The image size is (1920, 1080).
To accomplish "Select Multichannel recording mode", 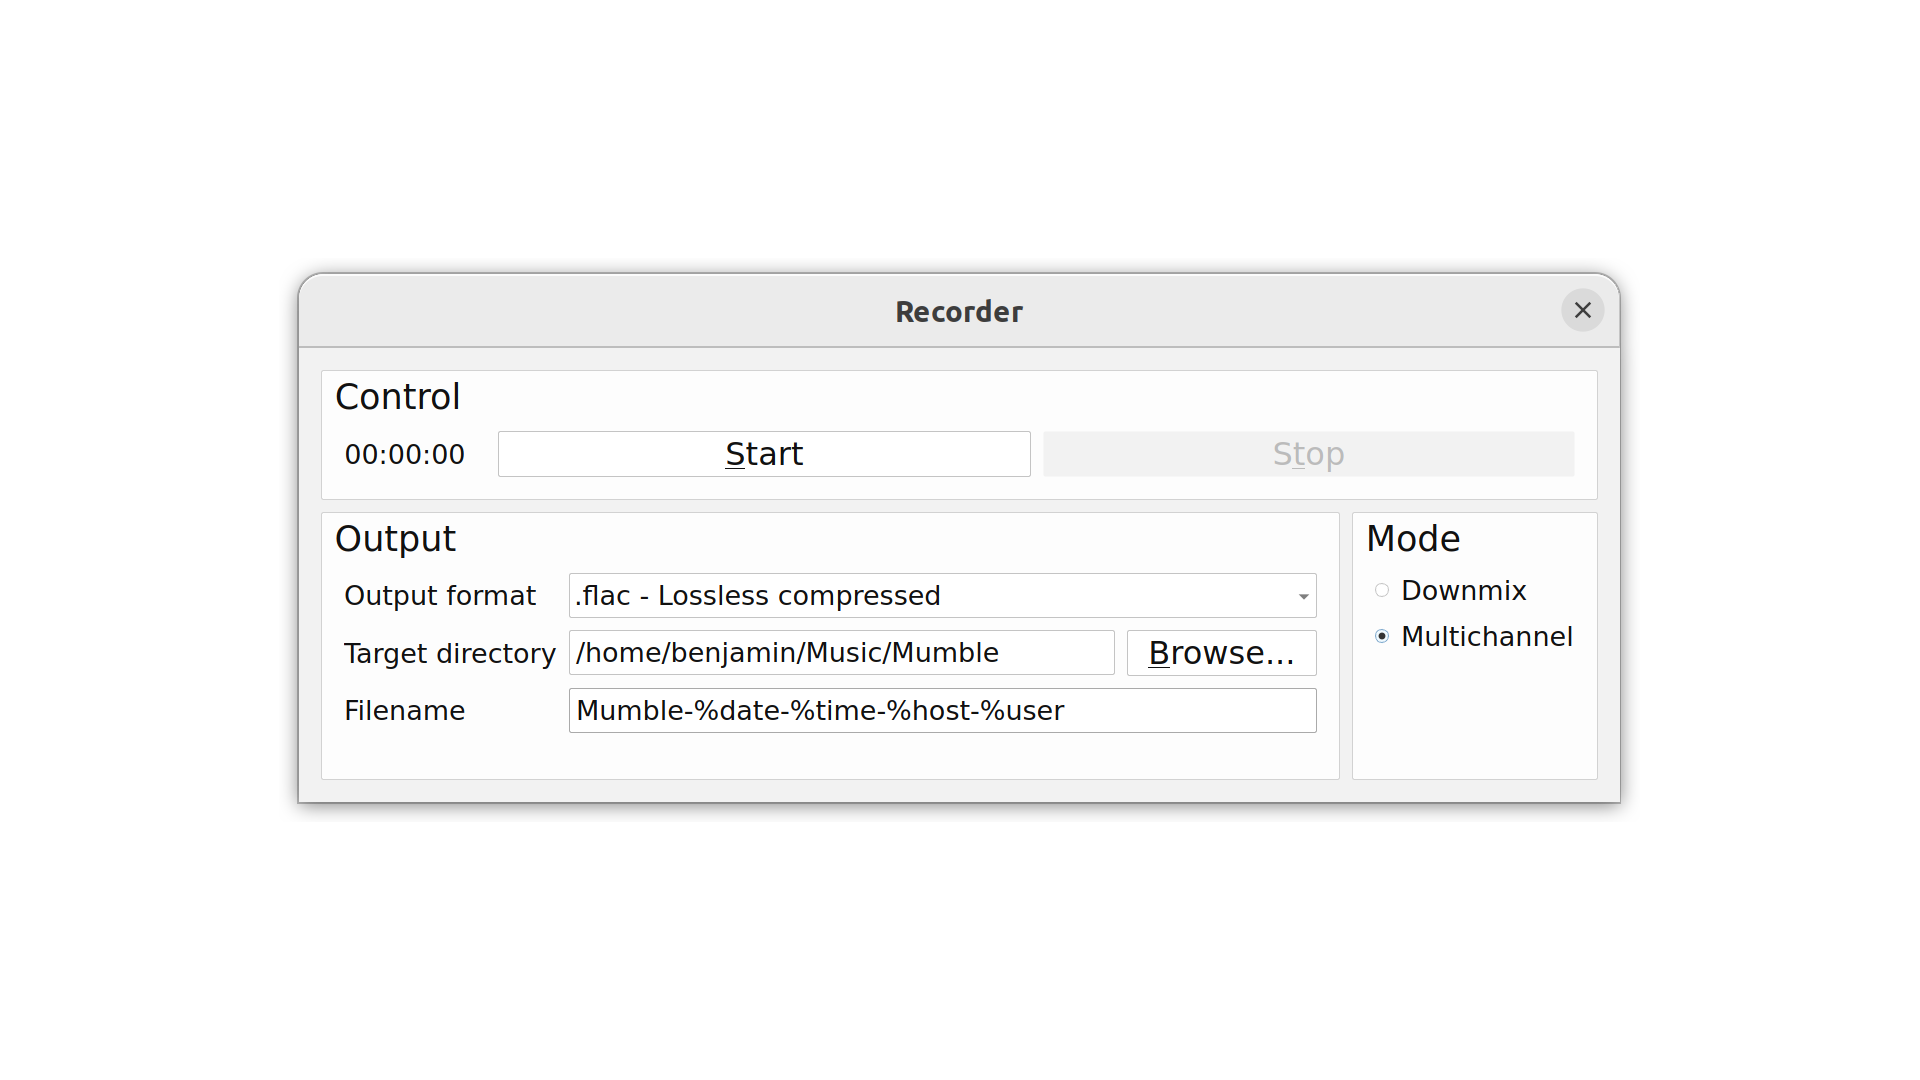I will pyautogui.click(x=1379, y=636).
